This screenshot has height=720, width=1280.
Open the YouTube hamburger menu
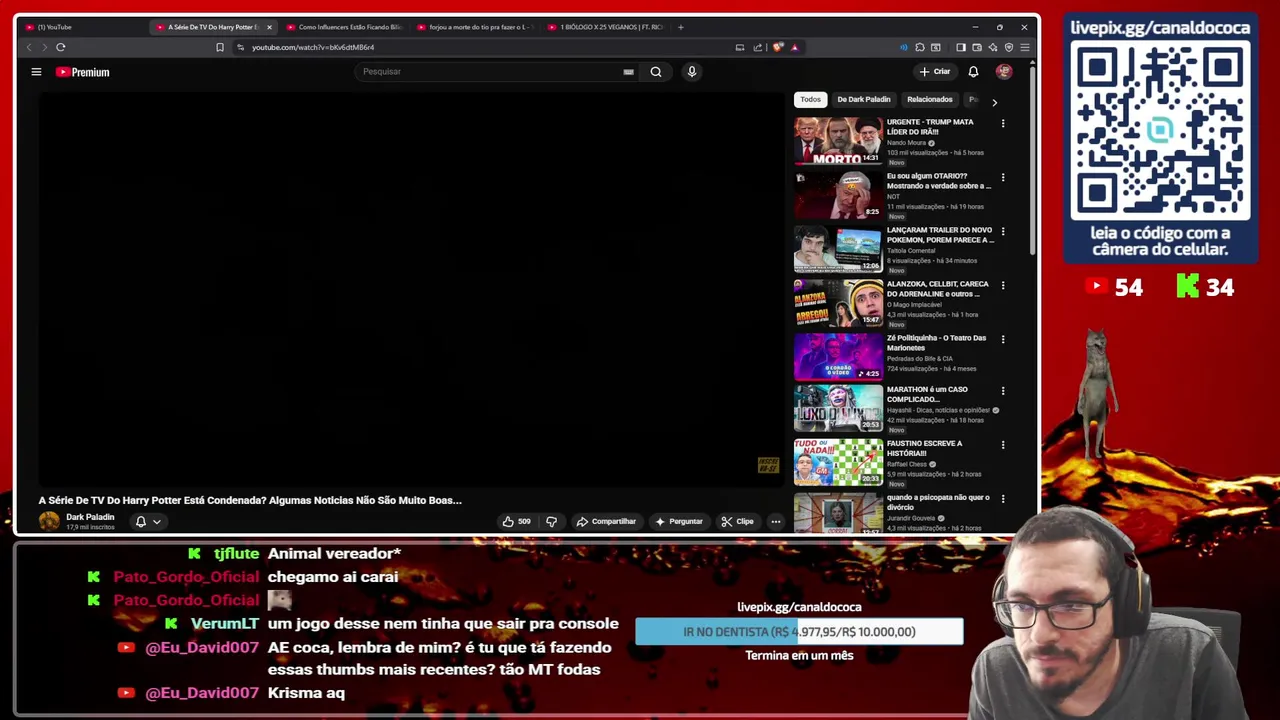tap(36, 72)
